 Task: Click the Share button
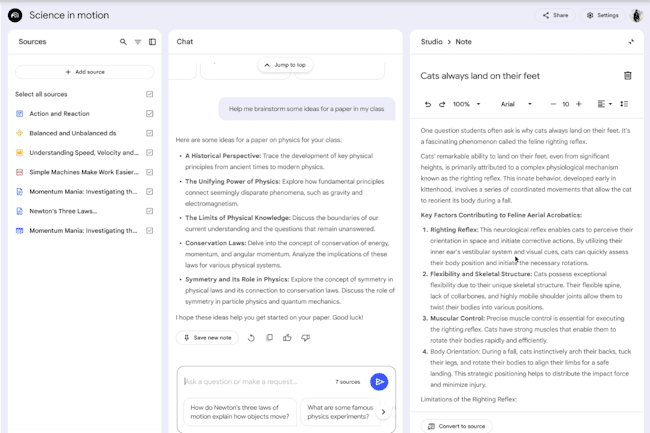pyautogui.click(x=555, y=15)
